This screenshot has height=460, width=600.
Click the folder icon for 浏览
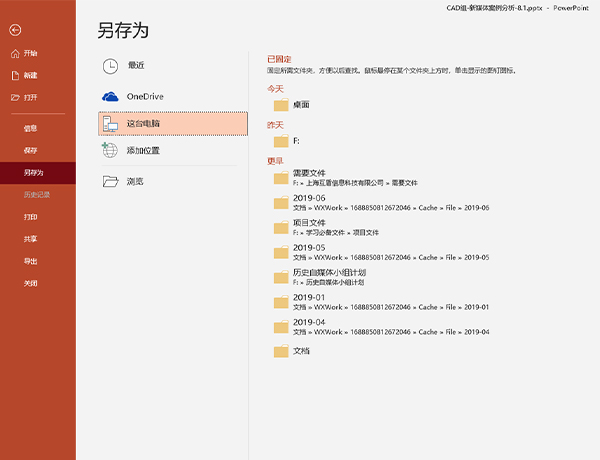110,181
